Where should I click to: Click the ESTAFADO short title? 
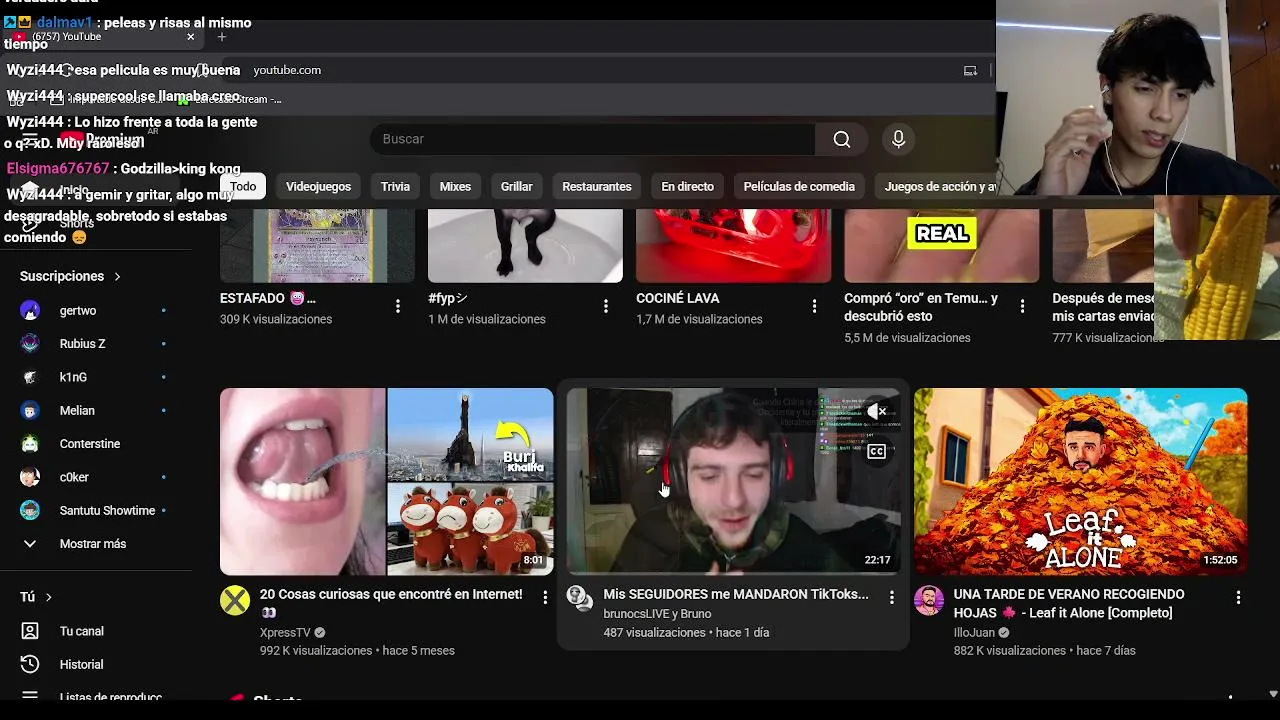267,298
